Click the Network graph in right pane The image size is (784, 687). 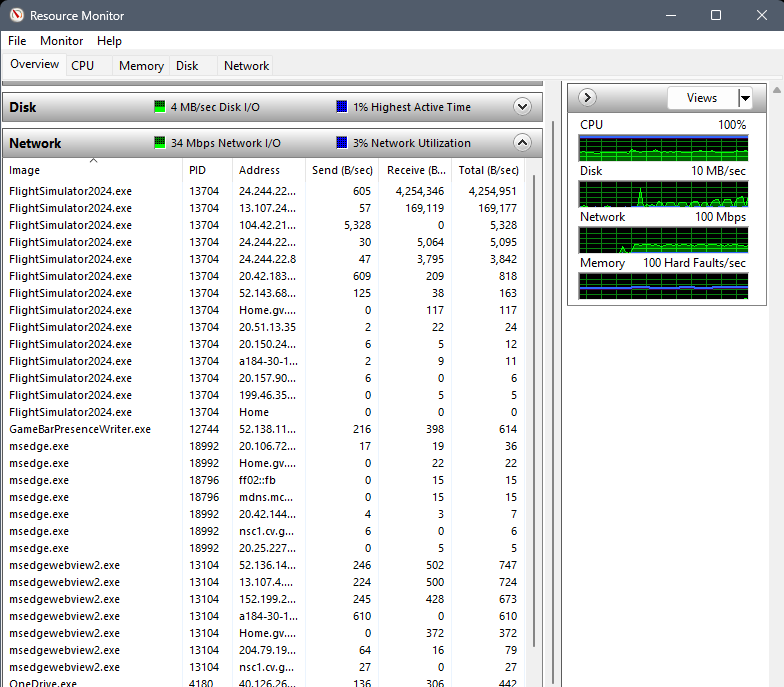pos(663,240)
